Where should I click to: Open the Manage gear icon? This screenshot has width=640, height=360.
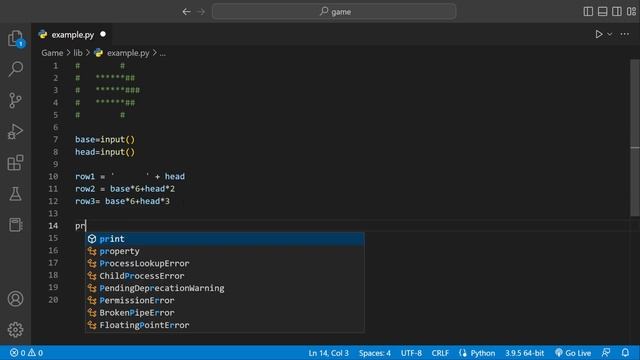click(16, 329)
